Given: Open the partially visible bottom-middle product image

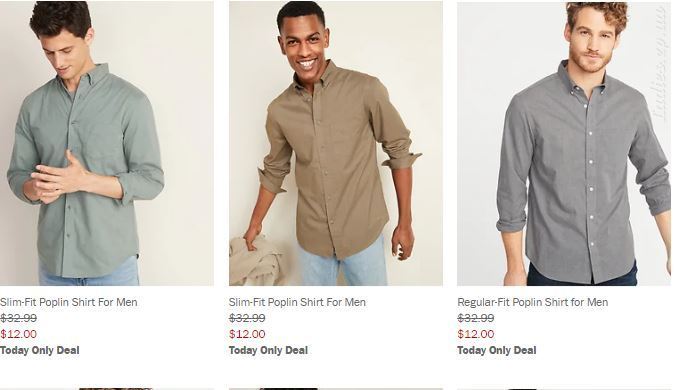Looking at the screenshot, I should point(336,389).
